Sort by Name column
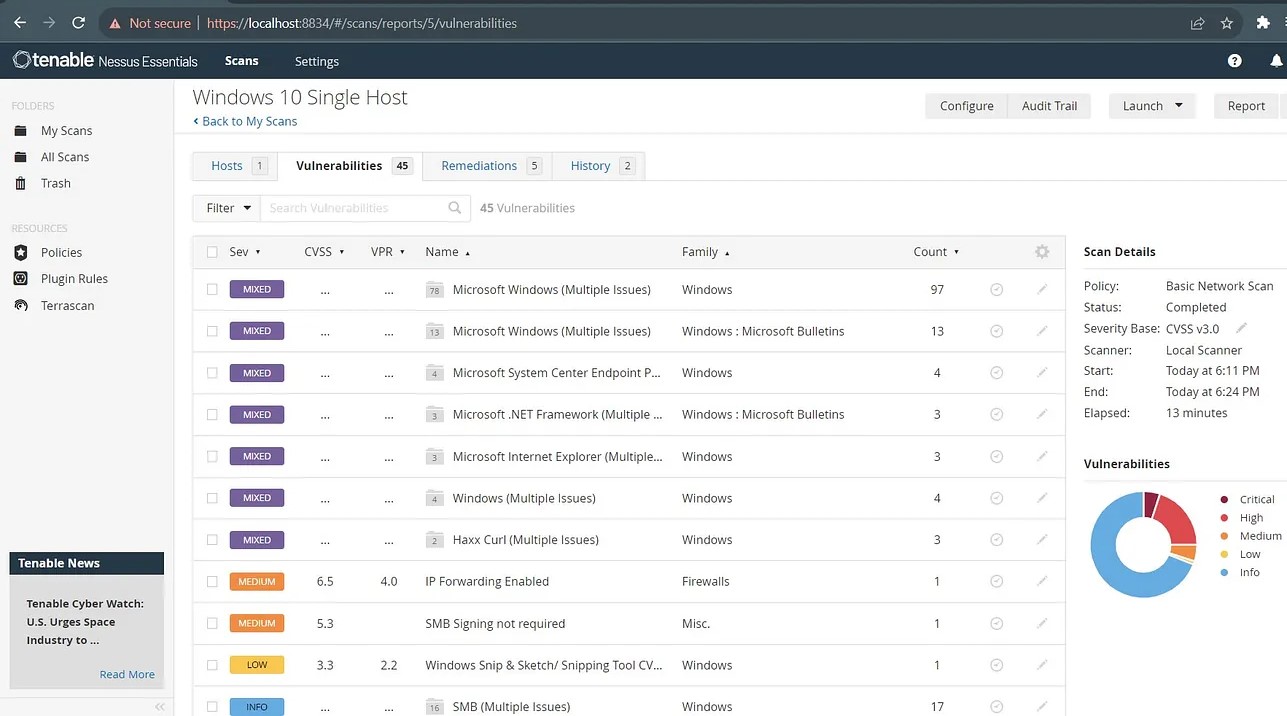Image resolution: width=1287 pixels, height=716 pixels. (447, 252)
